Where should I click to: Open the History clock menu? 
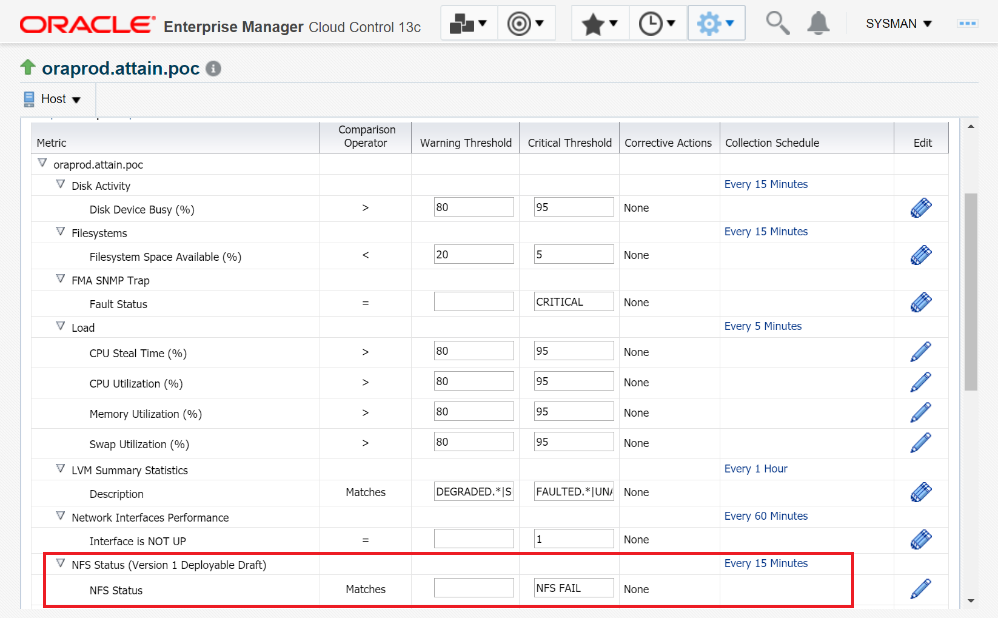point(658,23)
